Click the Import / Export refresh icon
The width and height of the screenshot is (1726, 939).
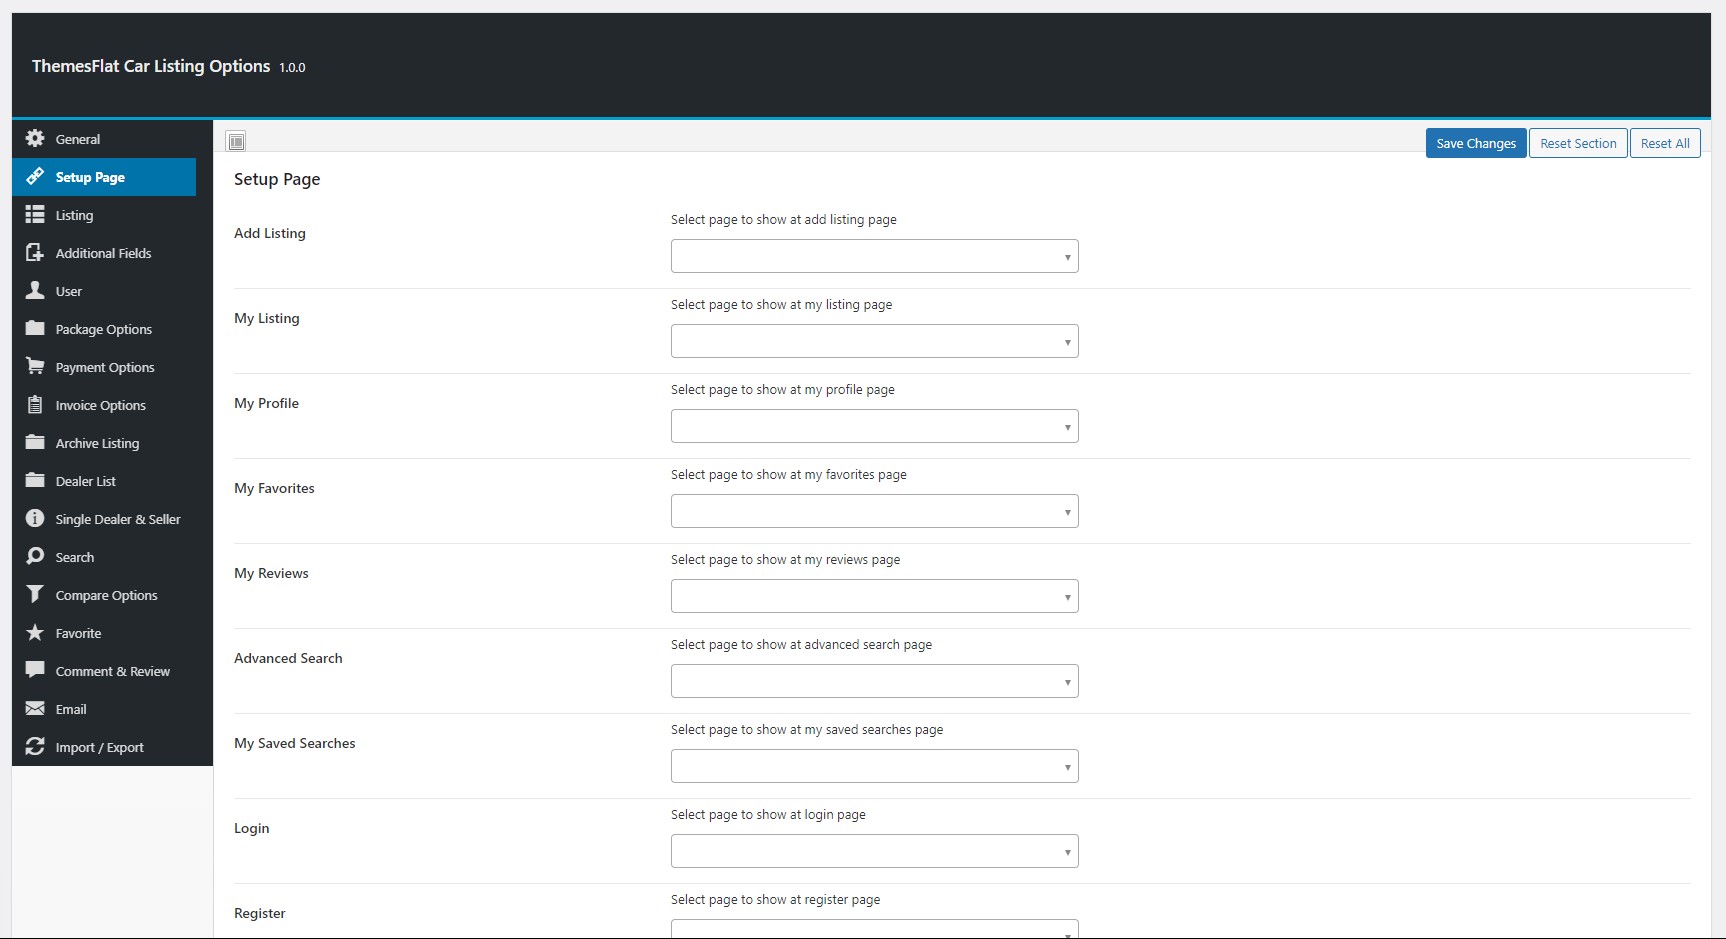tap(35, 746)
